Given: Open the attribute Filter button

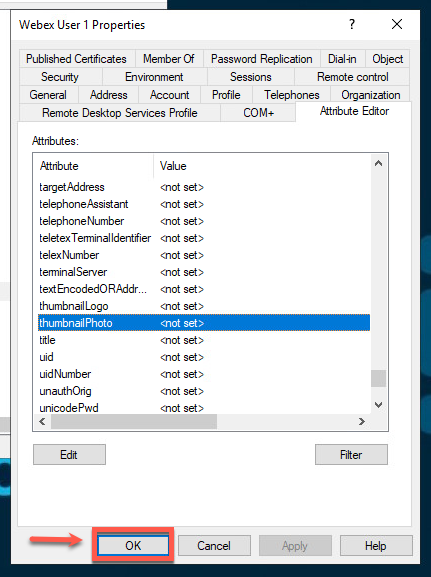Looking at the screenshot, I should pos(351,454).
